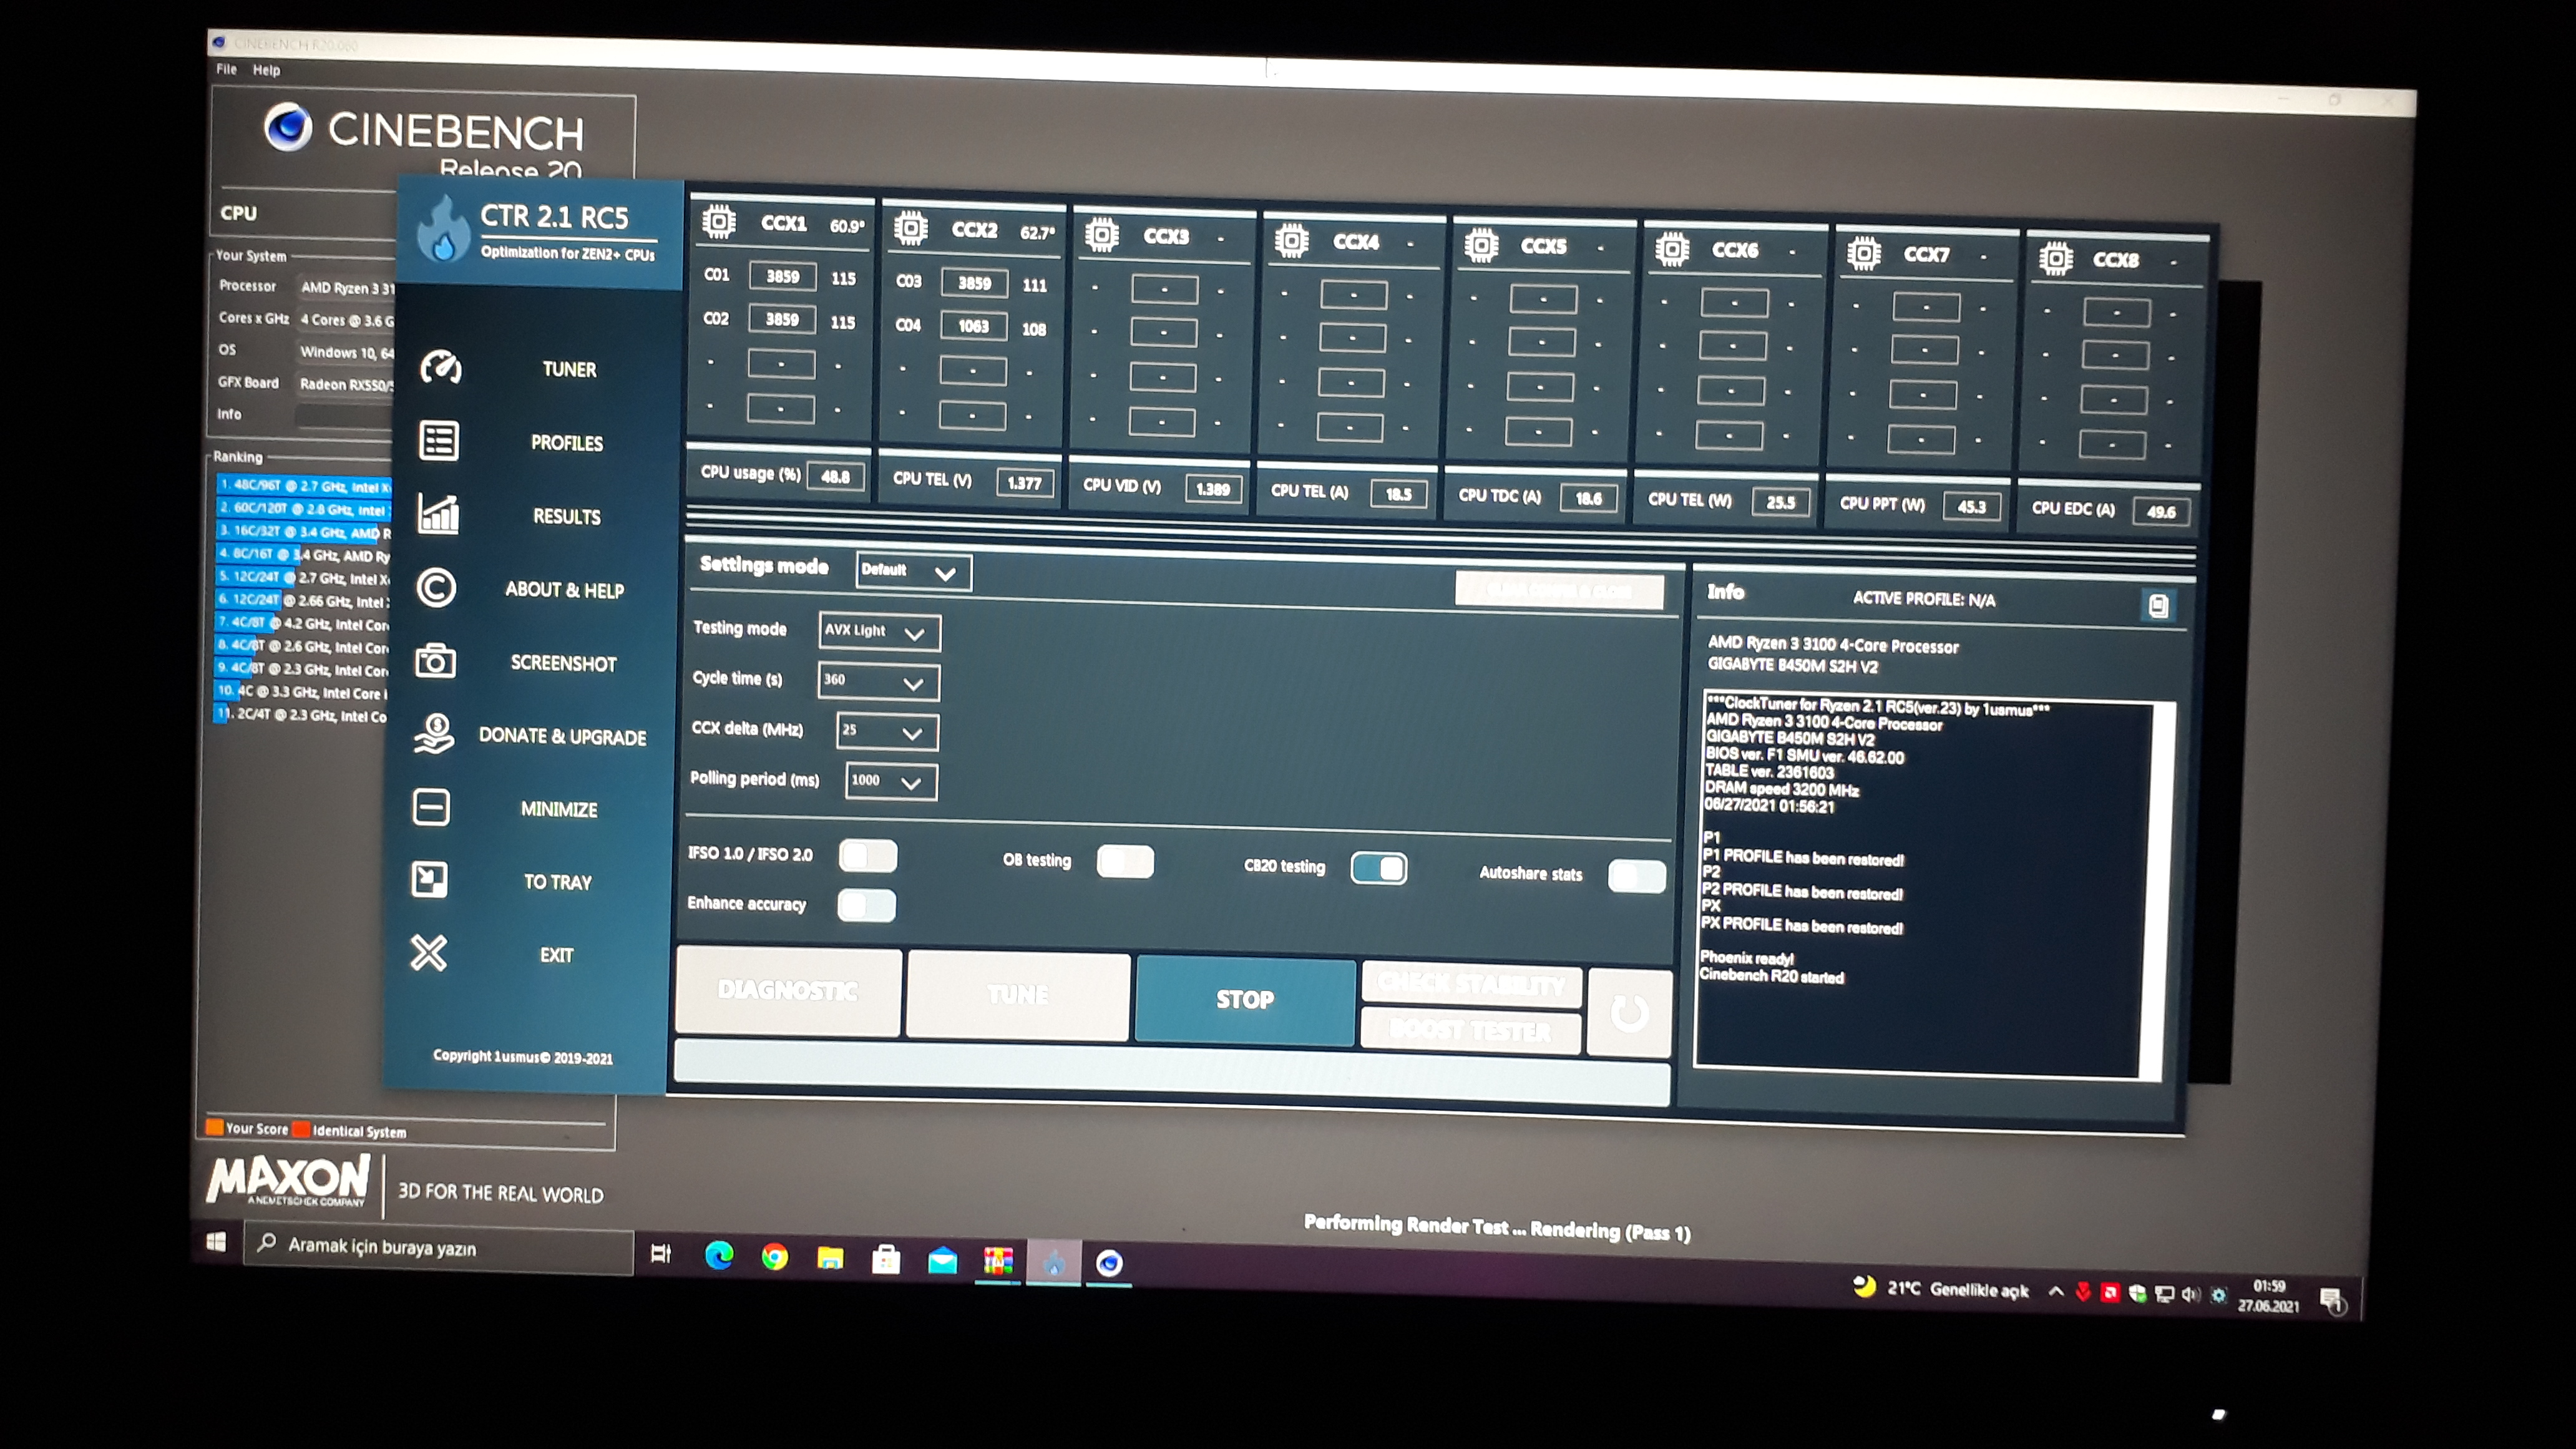
Task: Click the CCX8 chip icon
Action: tap(2055, 259)
